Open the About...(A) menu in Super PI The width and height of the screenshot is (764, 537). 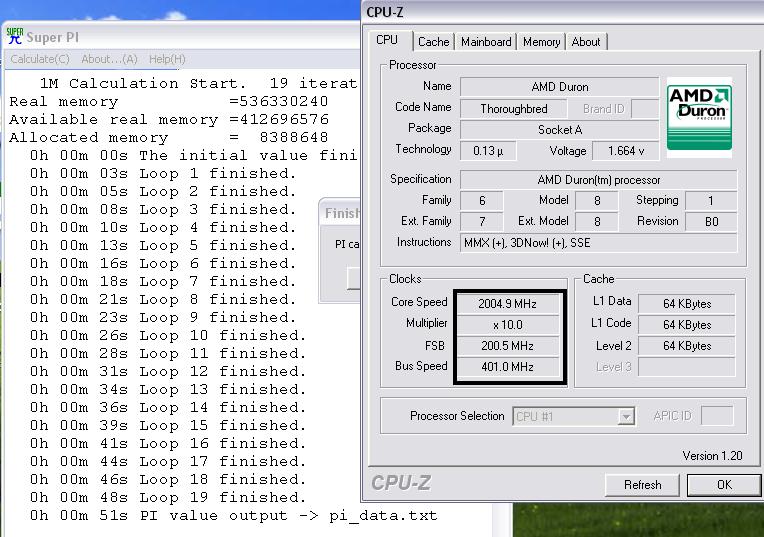point(109,59)
